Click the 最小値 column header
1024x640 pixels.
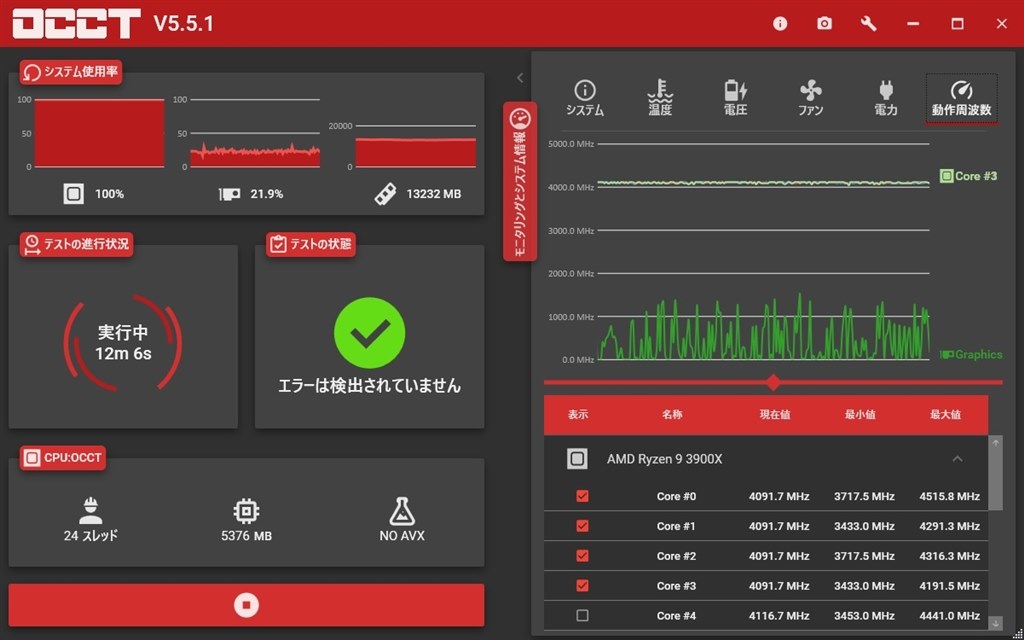point(860,415)
